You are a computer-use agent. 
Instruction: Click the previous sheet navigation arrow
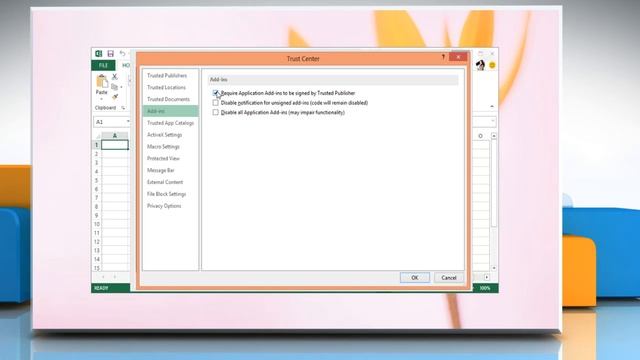click(x=103, y=277)
